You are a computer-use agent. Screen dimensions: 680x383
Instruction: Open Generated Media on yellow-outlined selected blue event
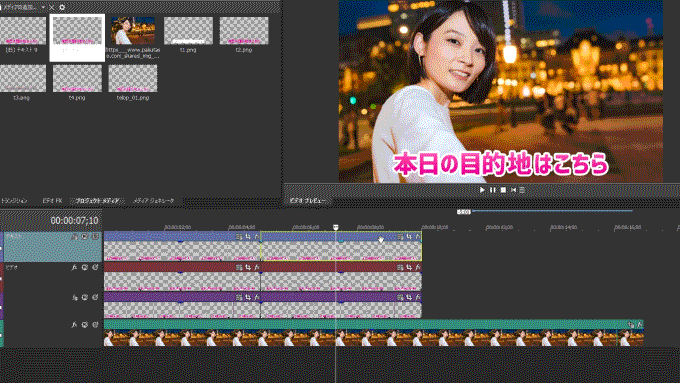pyautogui.click(x=400, y=237)
